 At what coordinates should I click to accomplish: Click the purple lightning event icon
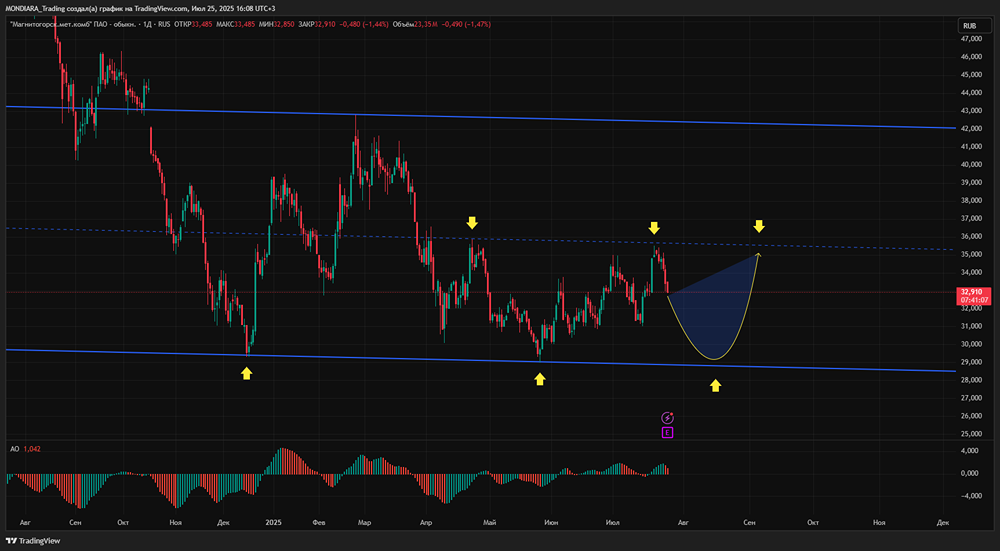pos(667,418)
